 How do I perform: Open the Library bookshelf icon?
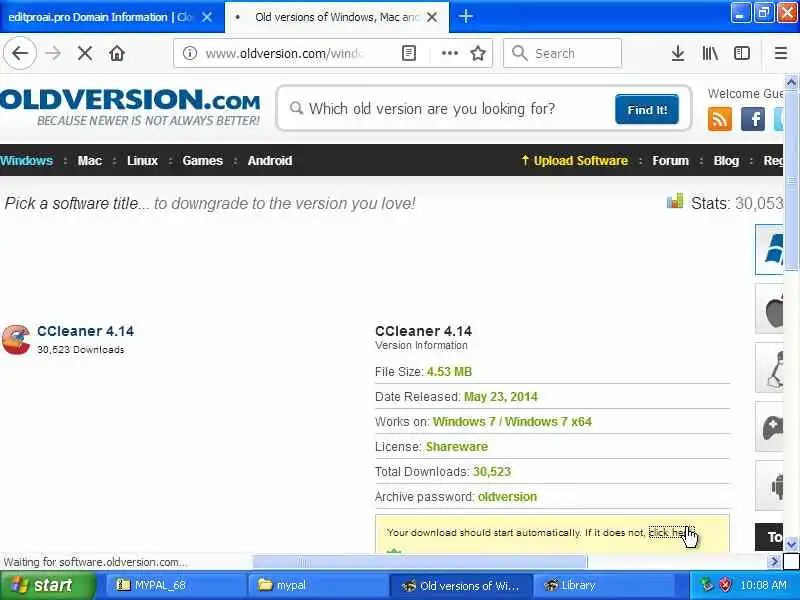(710, 53)
